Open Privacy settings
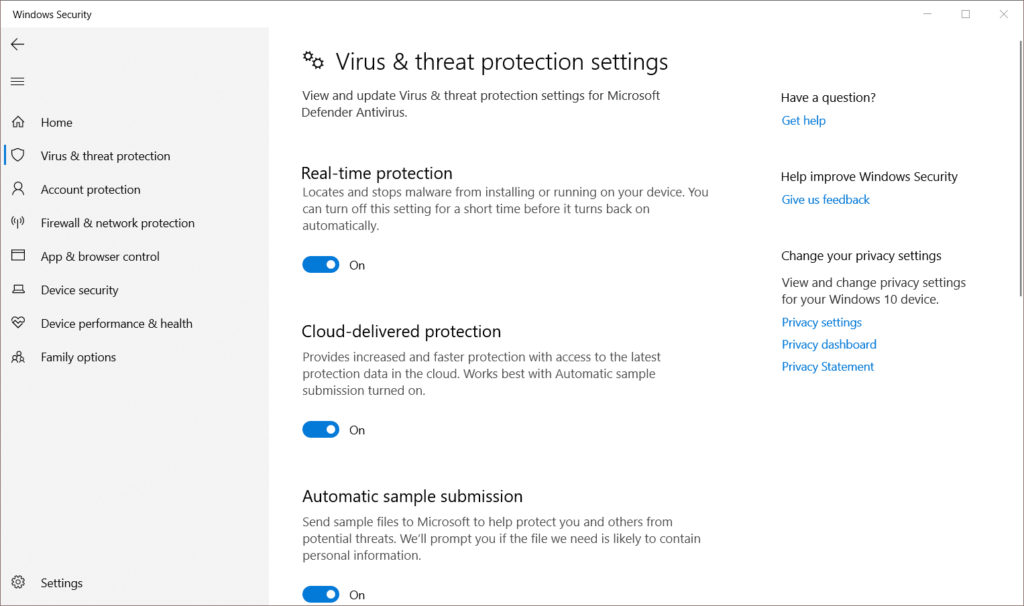The width and height of the screenshot is (1024, 606). [821, 322]
